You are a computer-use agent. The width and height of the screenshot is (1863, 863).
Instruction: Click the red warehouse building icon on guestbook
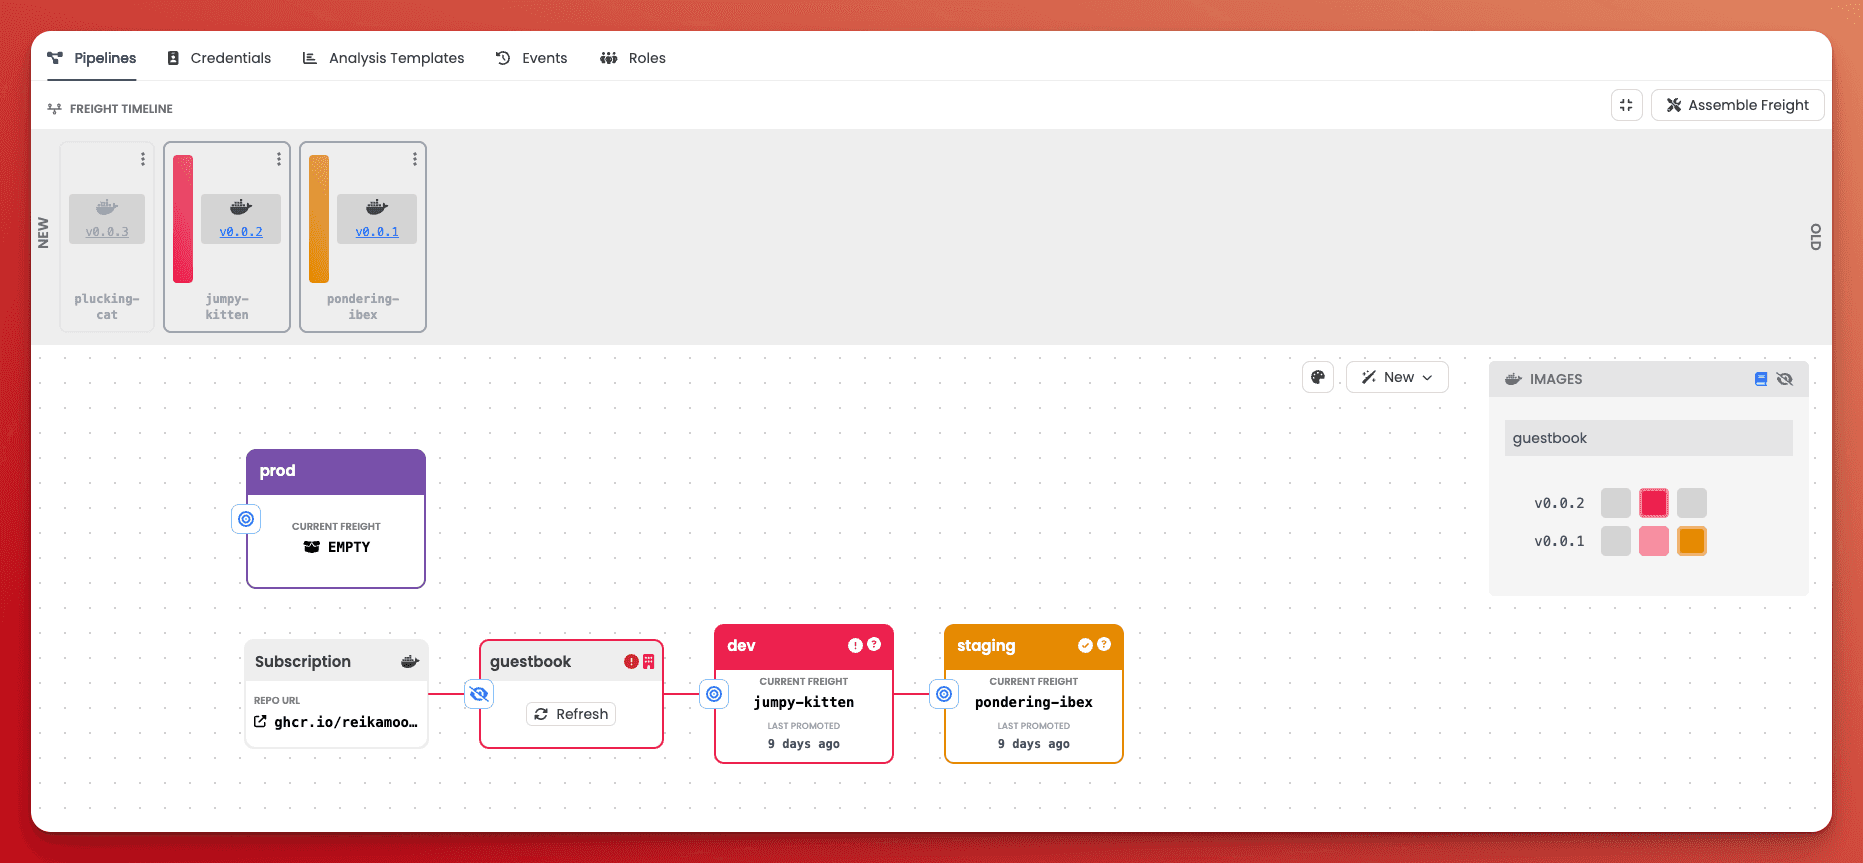pyautogui.click(x=649, y=661)
